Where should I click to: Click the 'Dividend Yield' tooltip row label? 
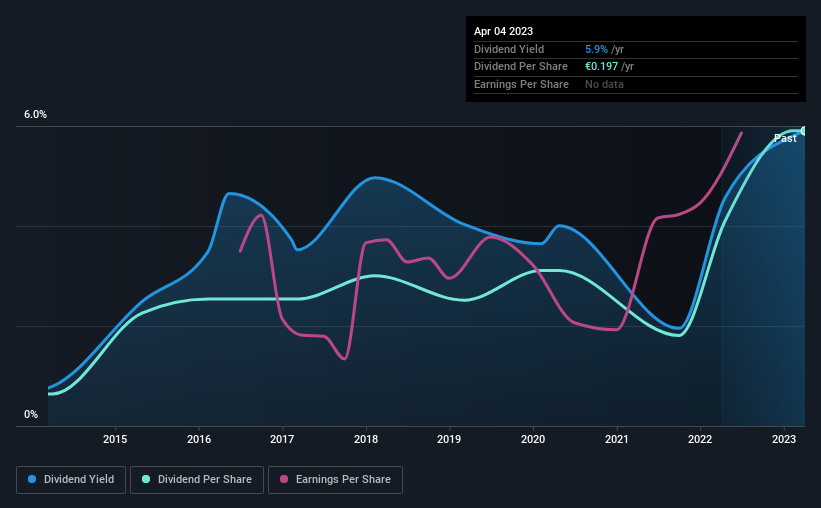pyautogui.click(x=509, y=49)
